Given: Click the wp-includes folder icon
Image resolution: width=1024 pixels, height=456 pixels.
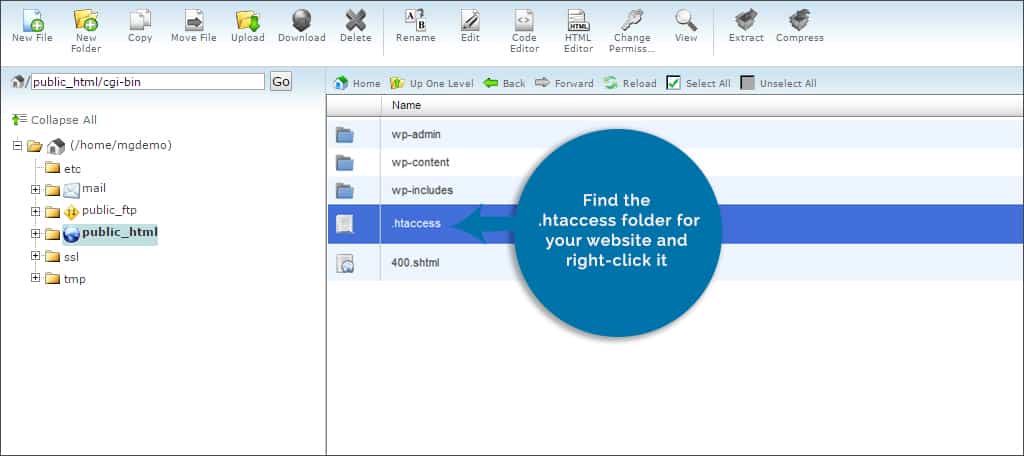Looking at the screenshot, I should [344, 191].
